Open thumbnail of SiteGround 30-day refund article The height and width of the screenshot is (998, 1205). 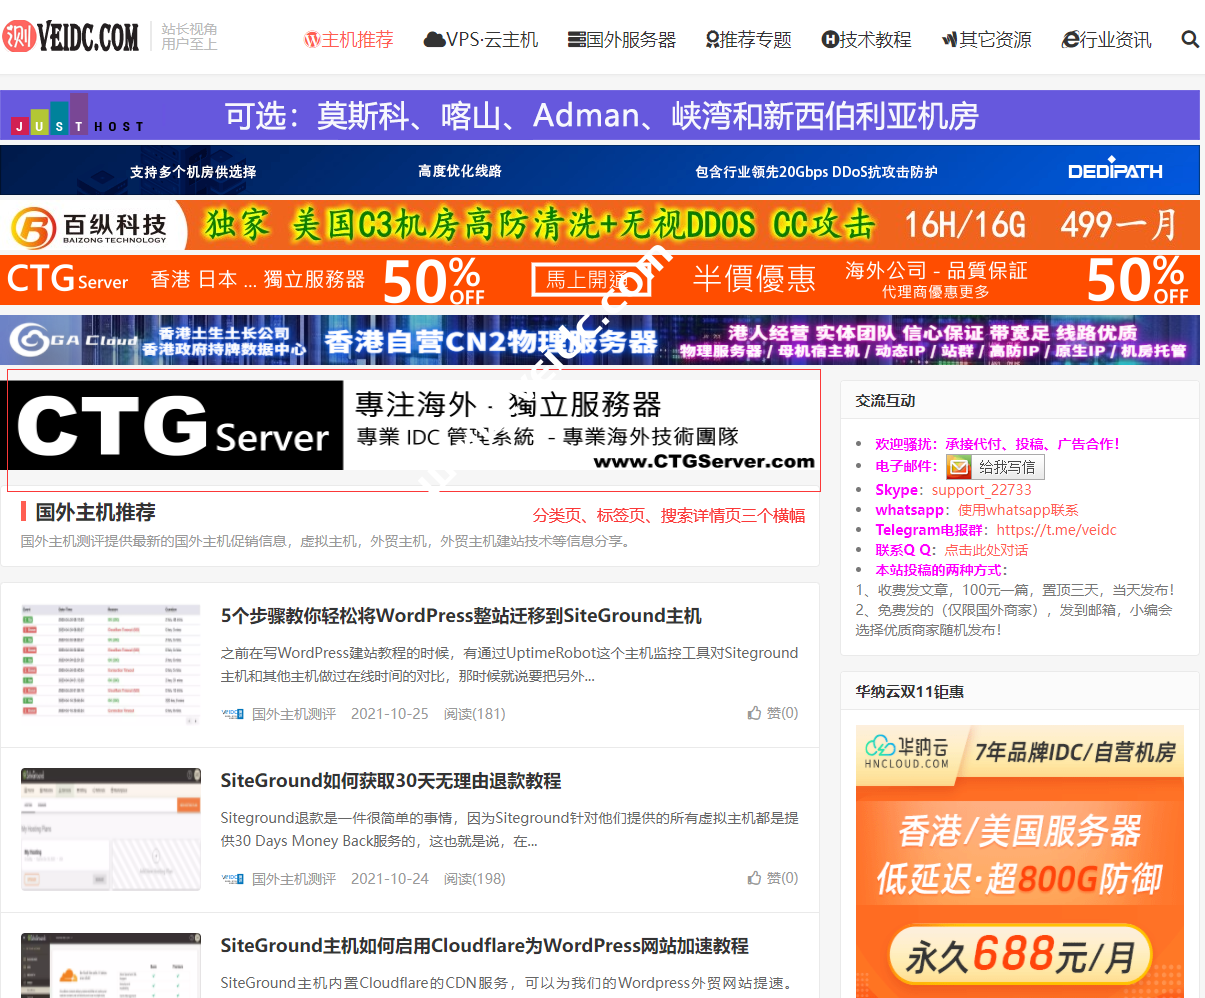(111, 829)
